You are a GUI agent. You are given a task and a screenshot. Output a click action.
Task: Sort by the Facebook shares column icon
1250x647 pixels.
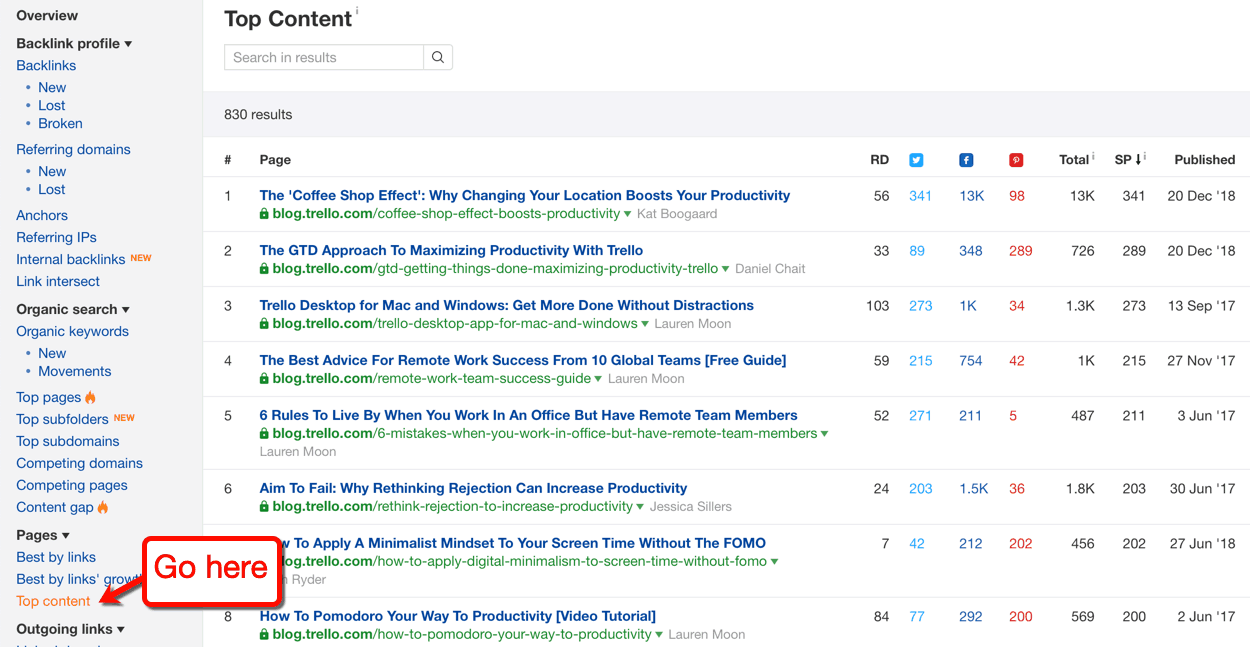966,159
